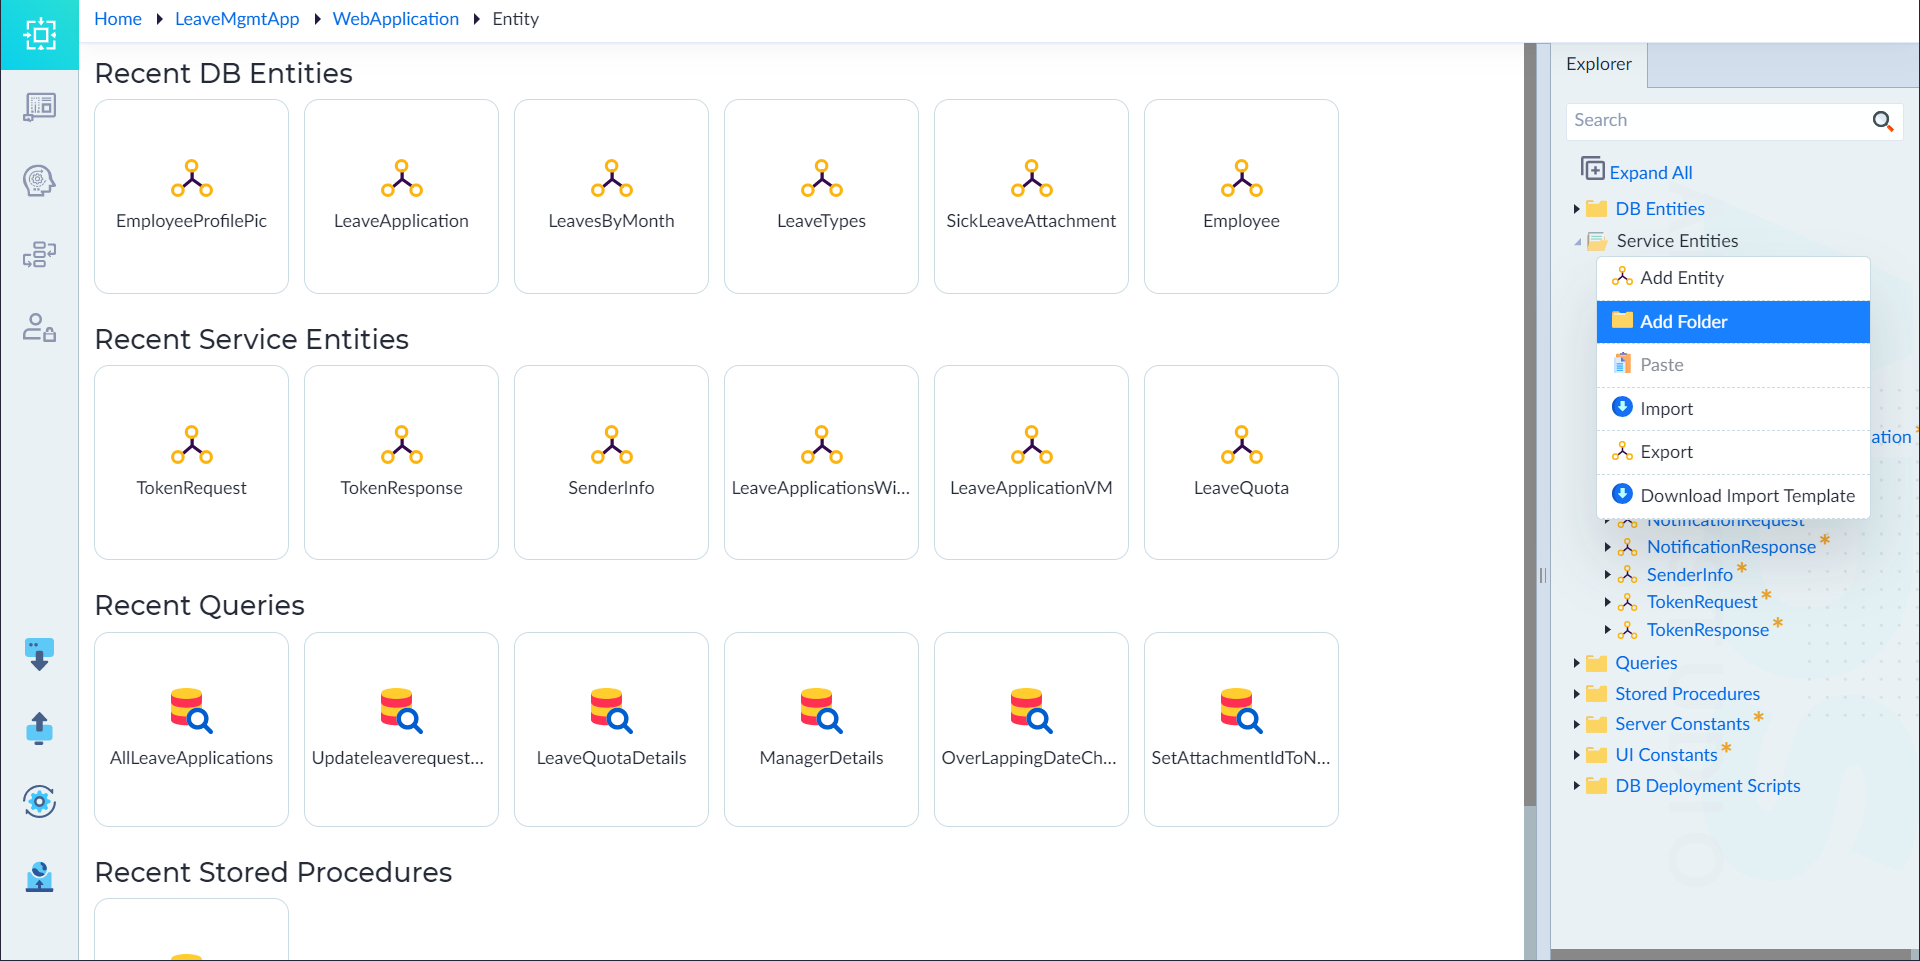Open the EmployeeProfilePic DB entity card
1920x961 pixels.
pyautogui.click(x=191, y=196)
